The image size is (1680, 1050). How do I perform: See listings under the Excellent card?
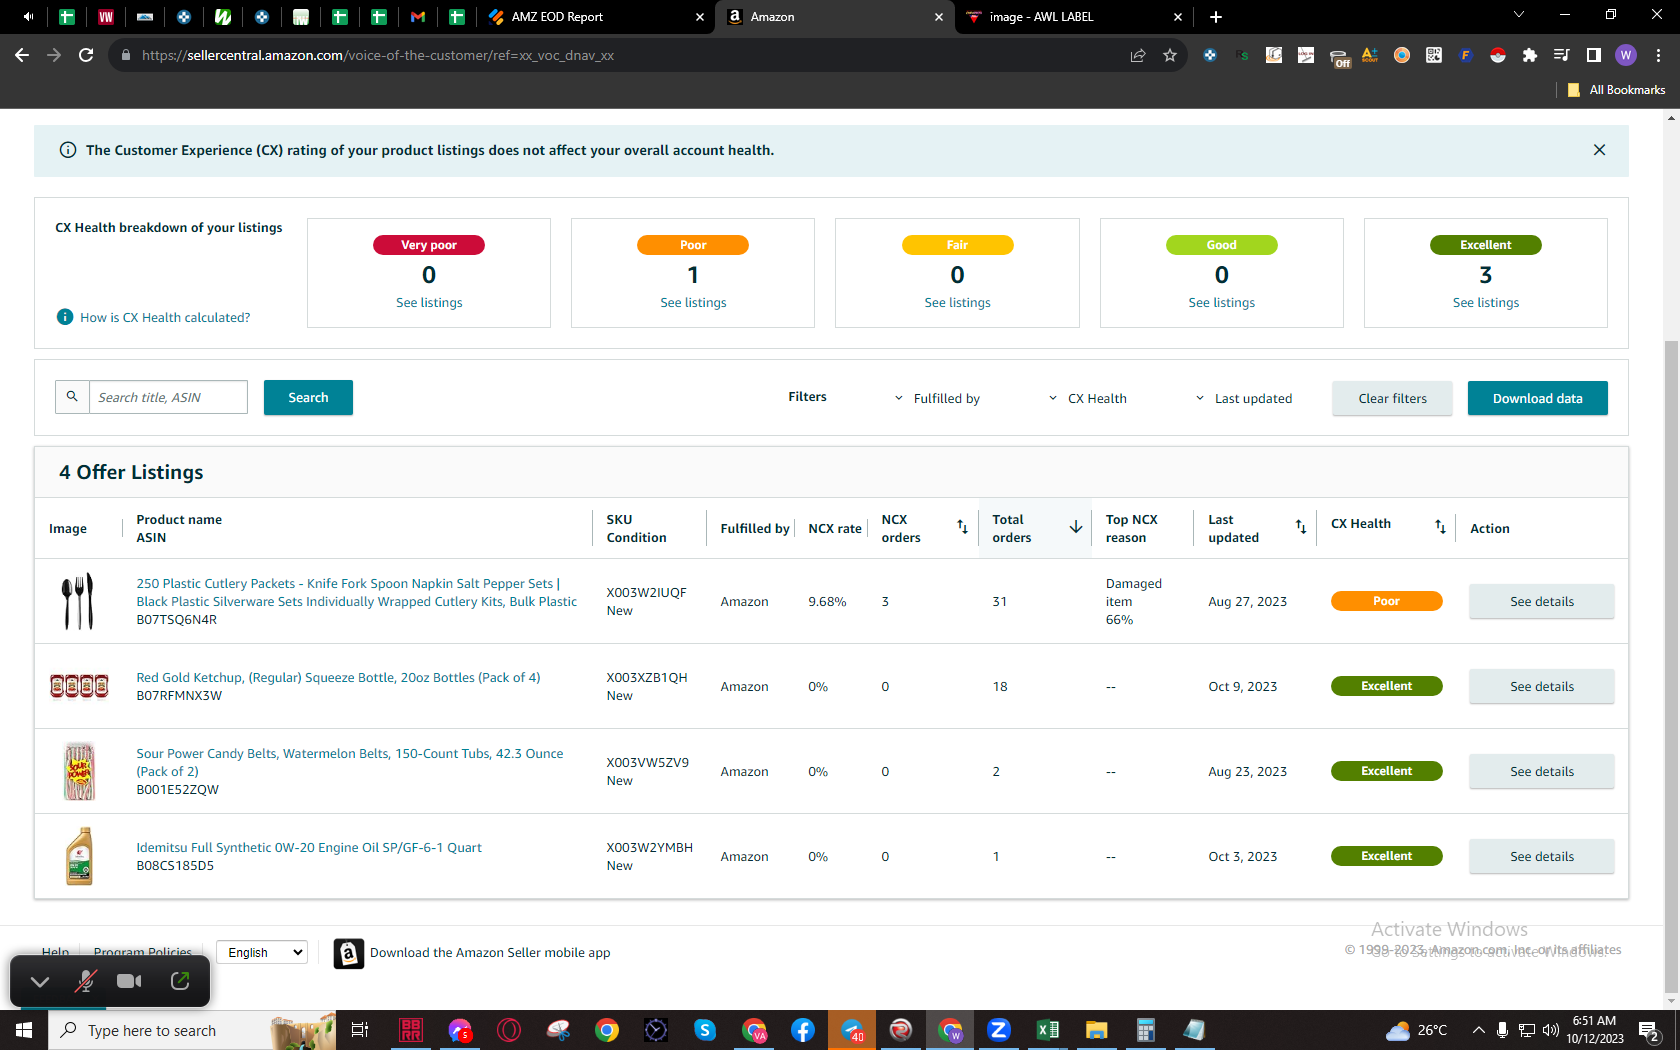click(x=1485, y=303)
